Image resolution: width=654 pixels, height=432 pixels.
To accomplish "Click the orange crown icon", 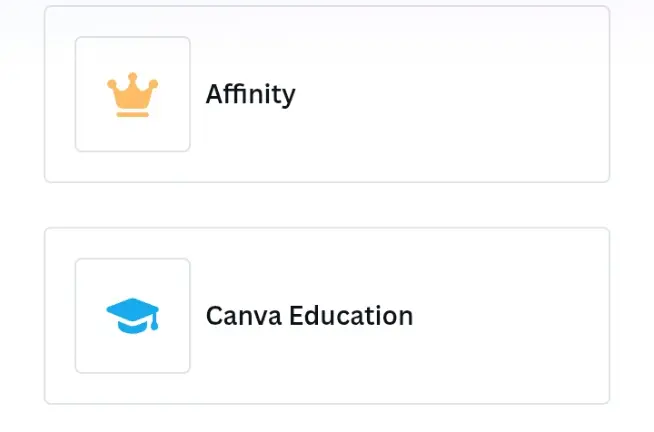I will click(133, 95).
